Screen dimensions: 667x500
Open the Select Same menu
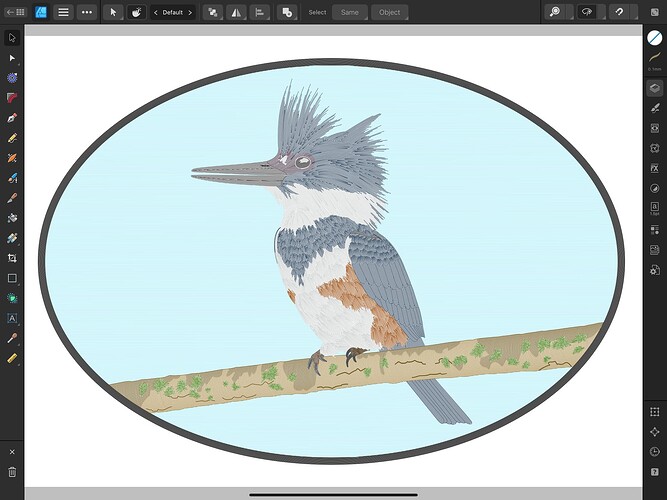[350, 12]
